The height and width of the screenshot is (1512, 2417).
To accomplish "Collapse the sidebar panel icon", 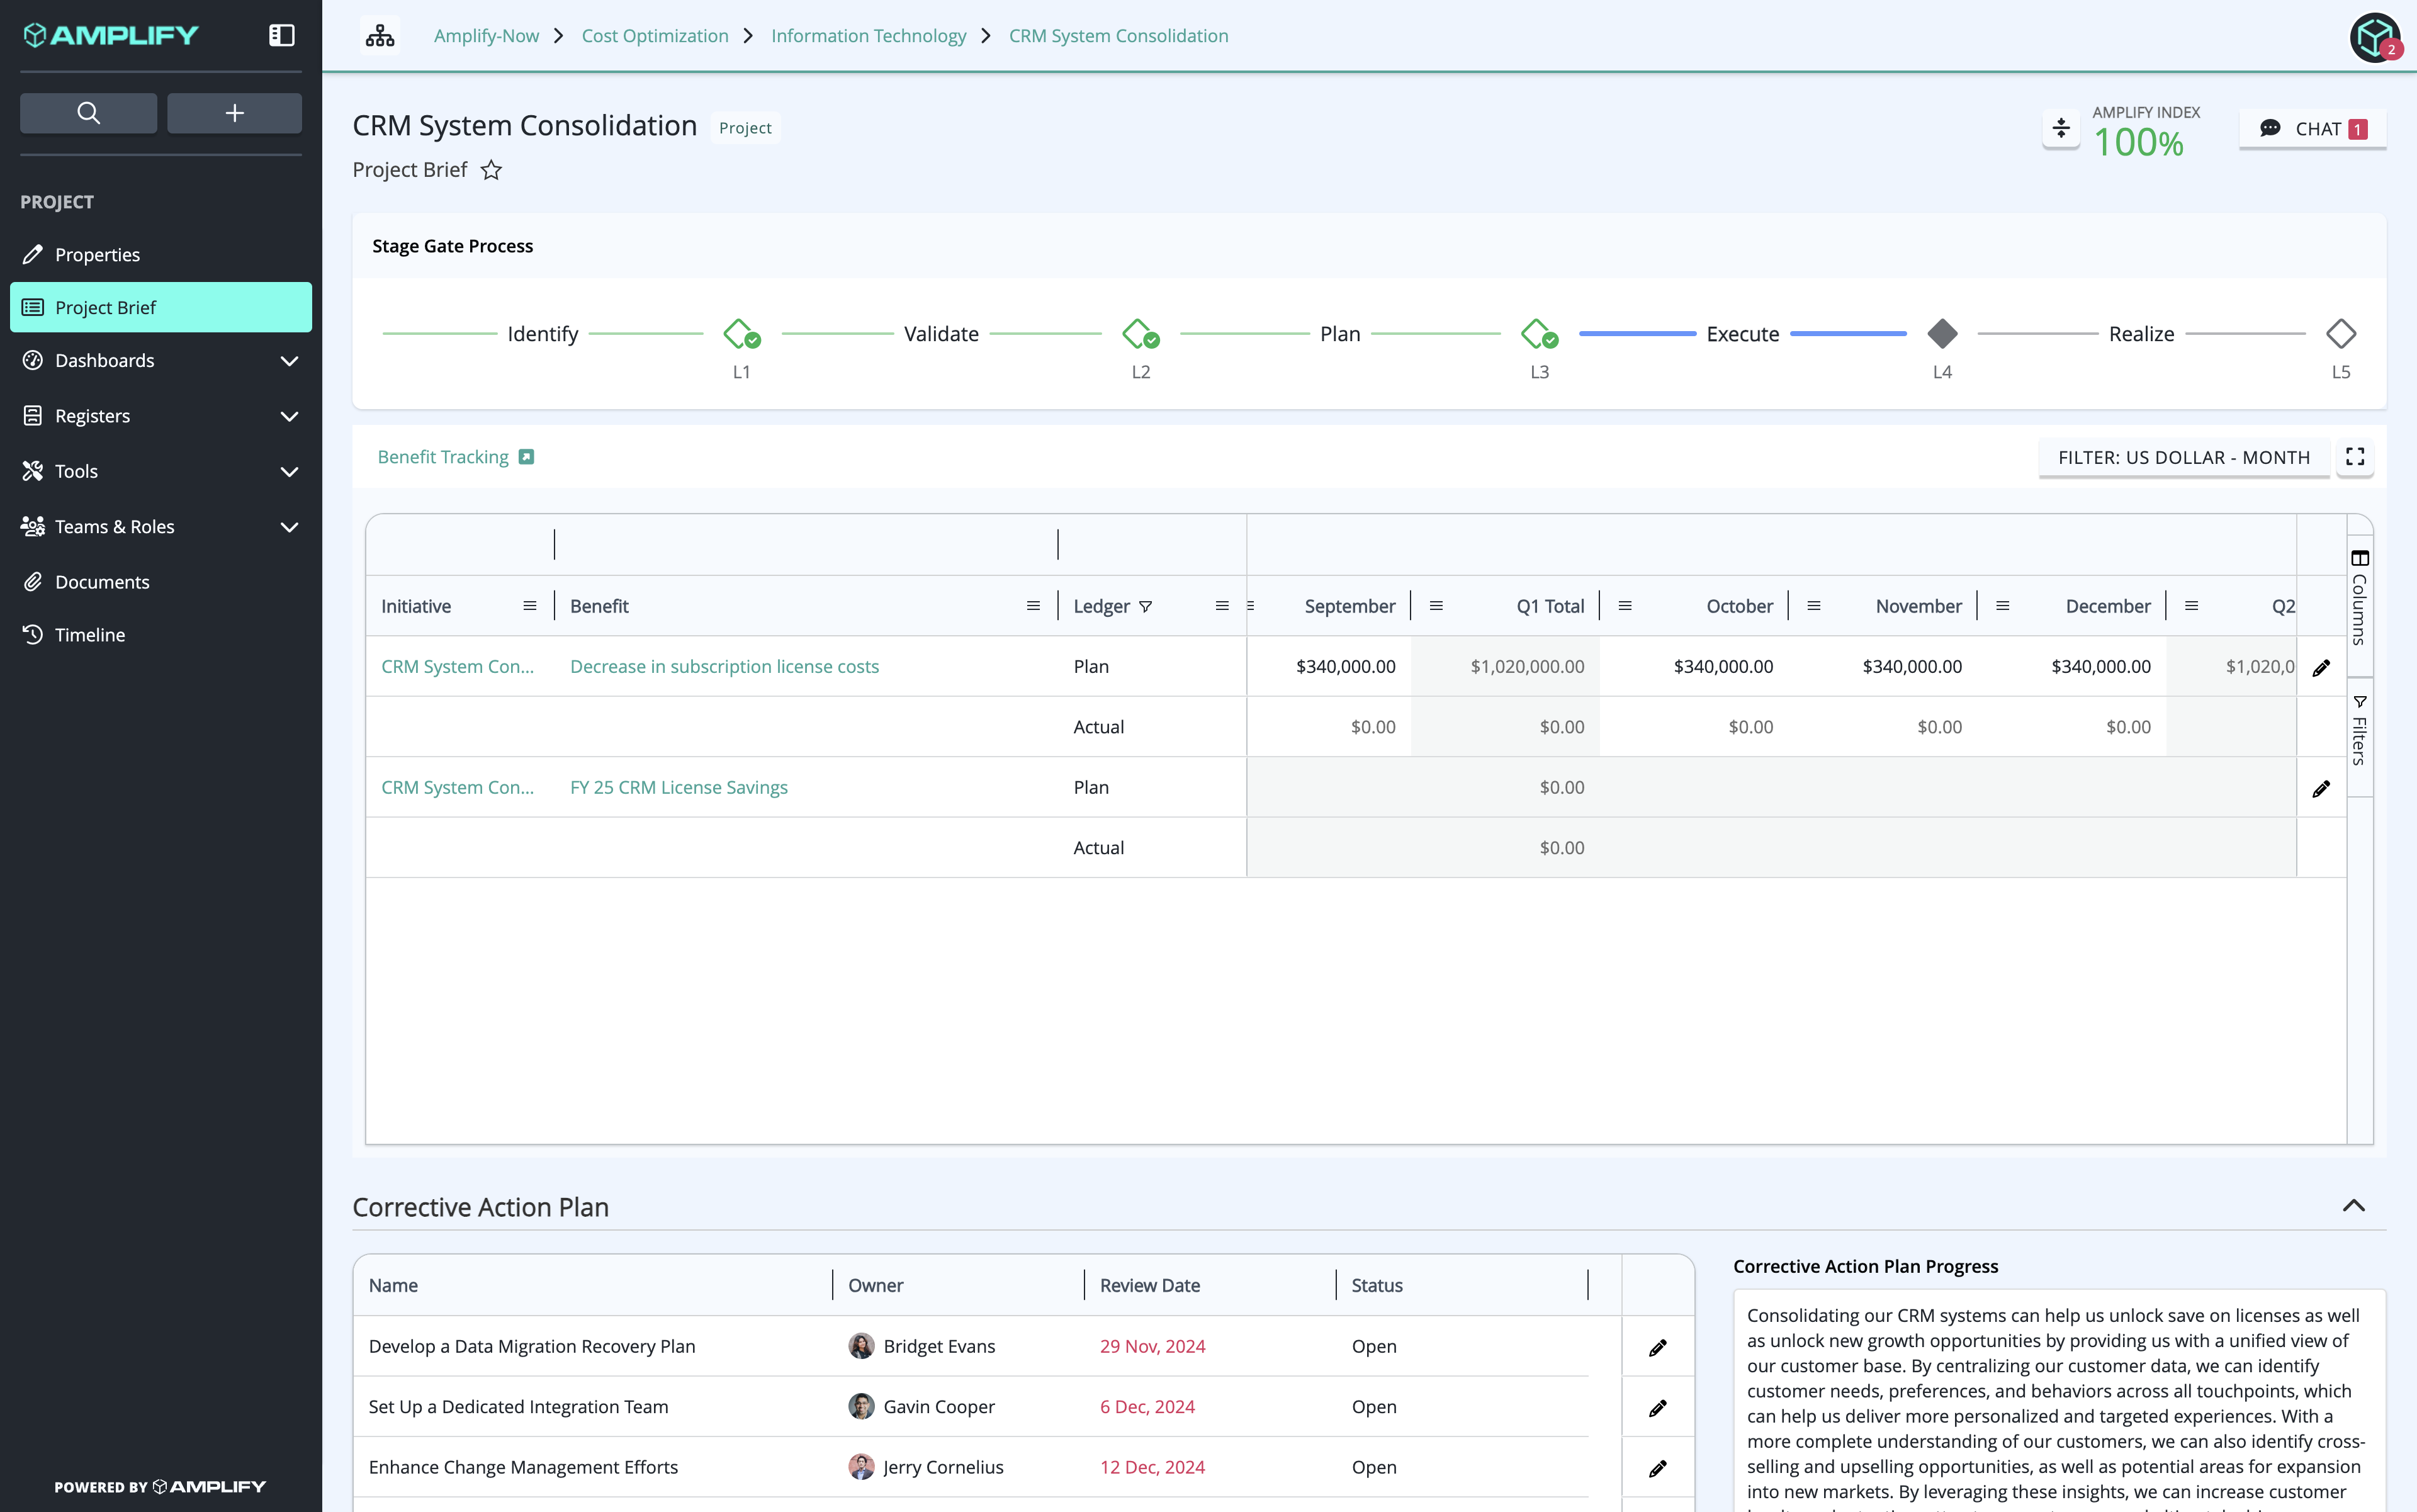I will click(282, 35).
